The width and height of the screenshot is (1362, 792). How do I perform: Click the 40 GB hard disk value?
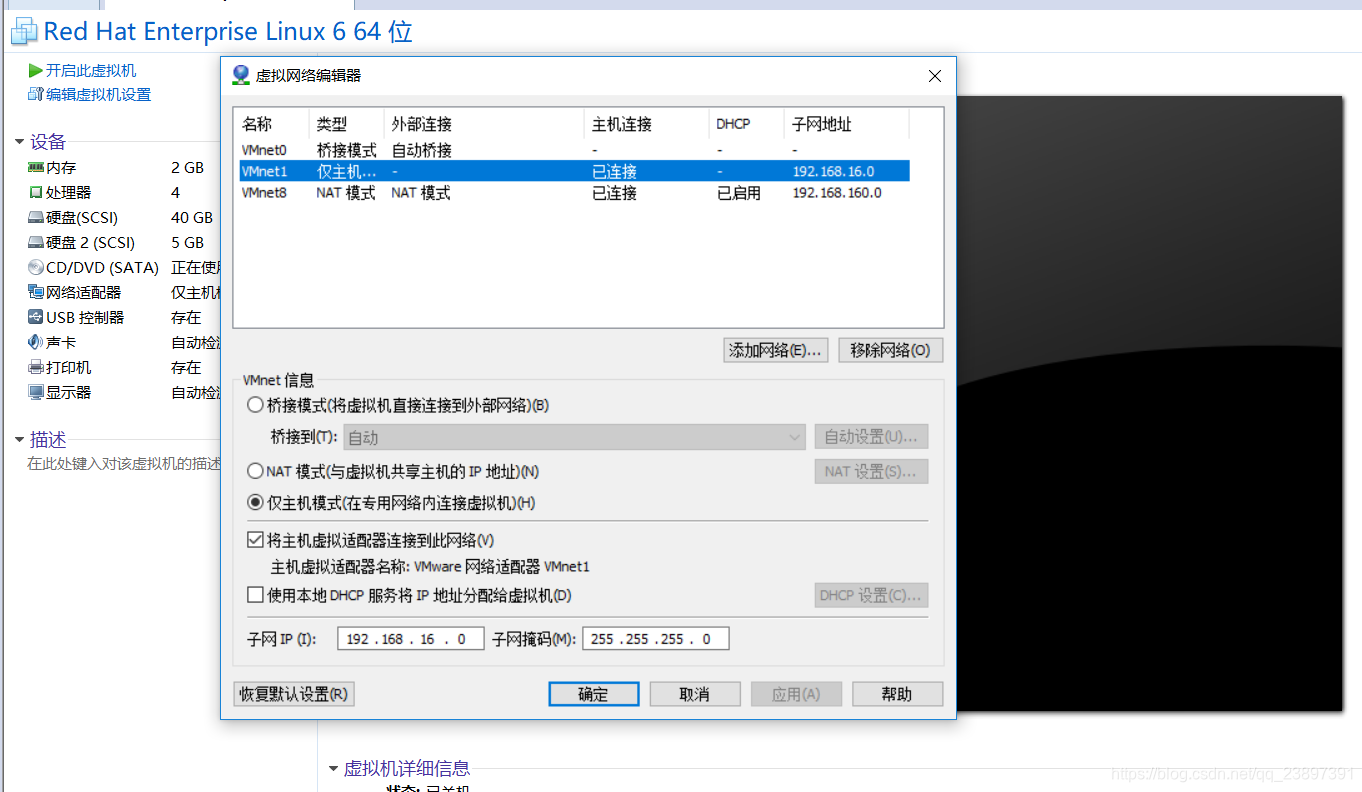click(x=192, y=217)
